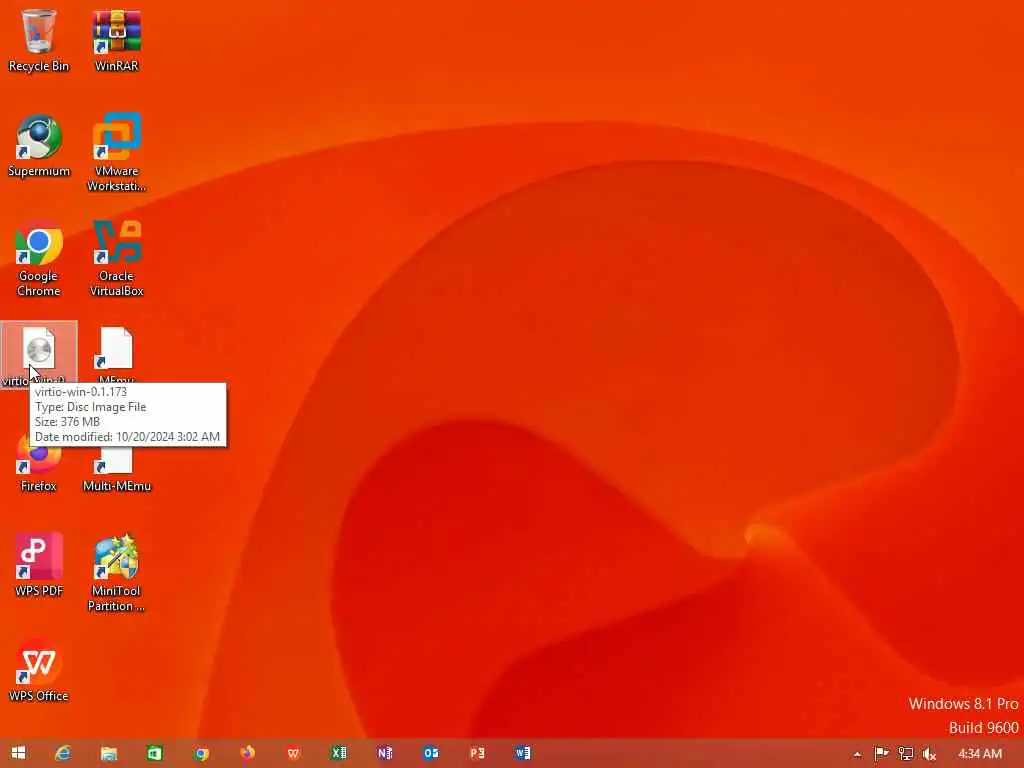Open the clock showing 4:34 AM
Image resolution: width=1024 pixels, height=768 pixels.
pos(980,754)
